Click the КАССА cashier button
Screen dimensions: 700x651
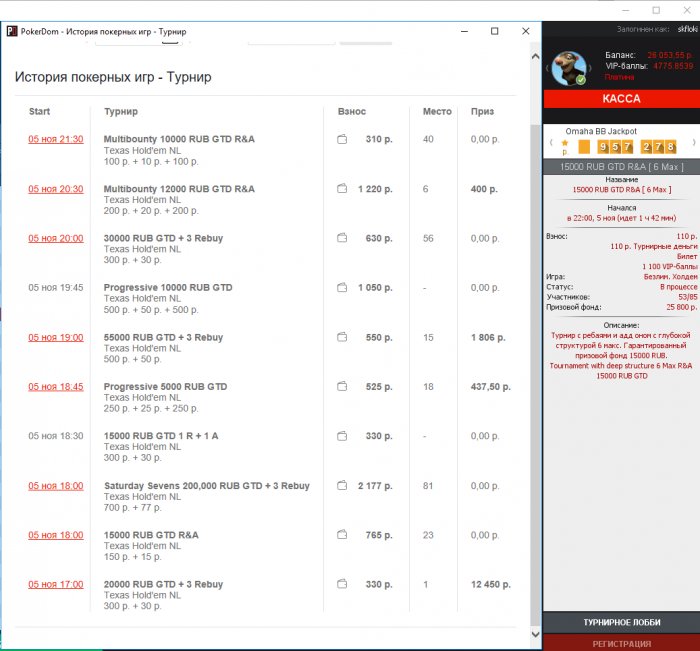coord(621,99)
